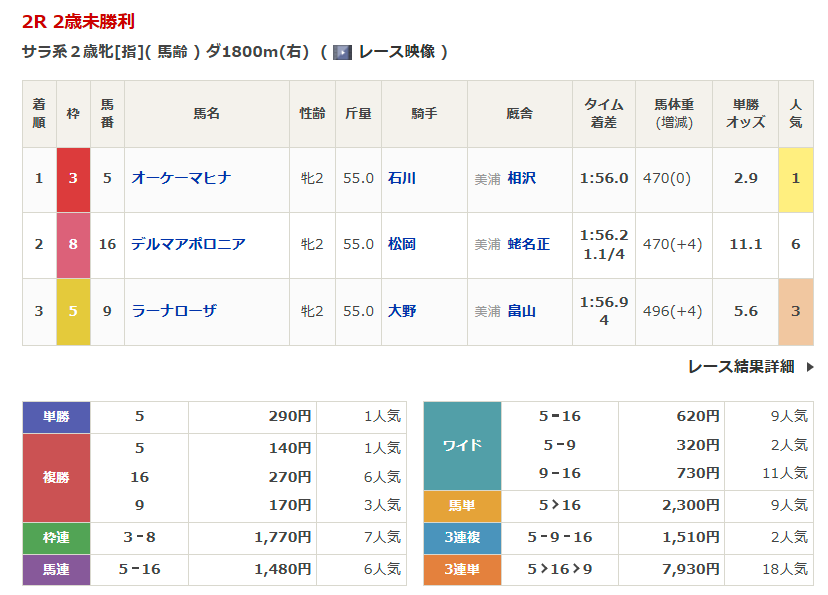Click the race video film icon
The height and width of the screenshot is (595, 828).
pyautogui.click(x=342, y=52)
